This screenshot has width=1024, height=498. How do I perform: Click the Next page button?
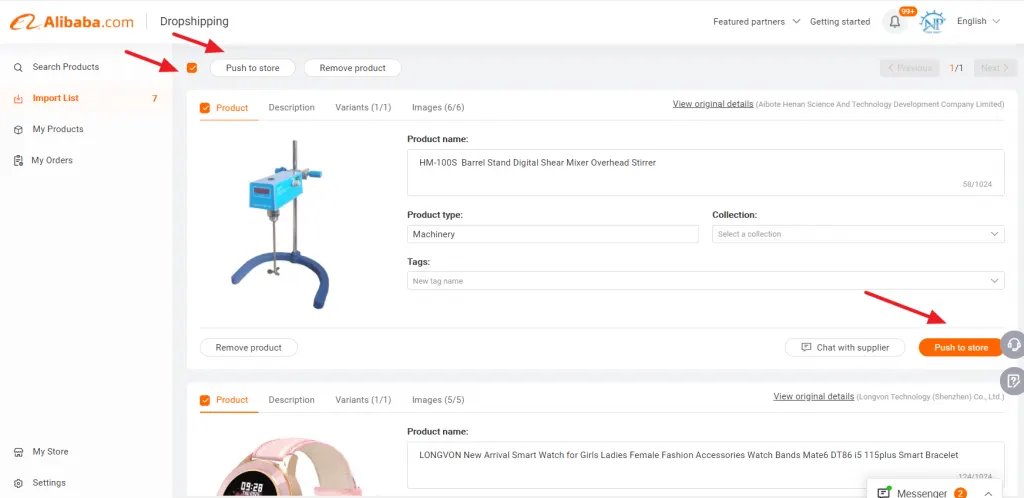click(995, 68)
